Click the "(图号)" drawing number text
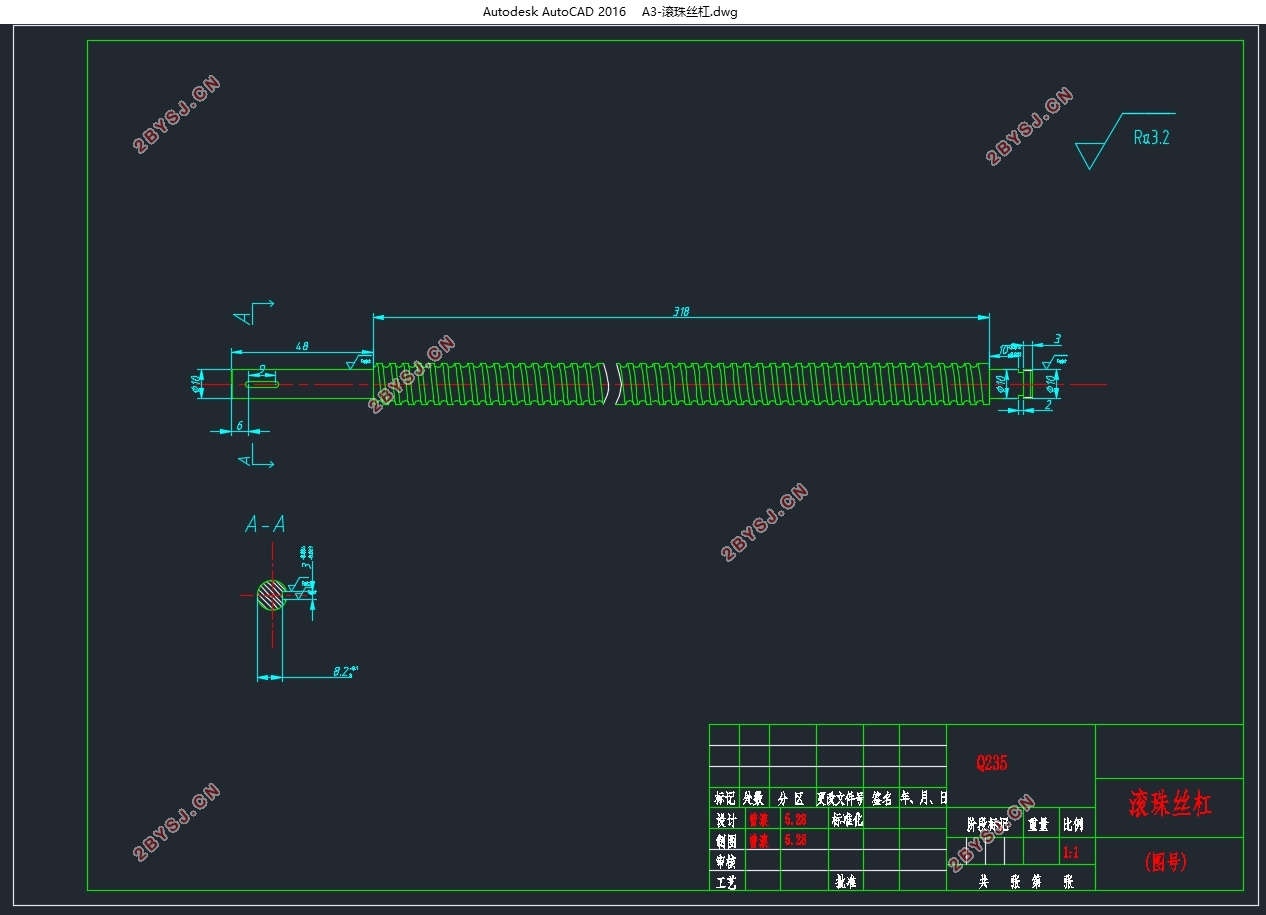The image size is (1266, 915). [1166, 861]
